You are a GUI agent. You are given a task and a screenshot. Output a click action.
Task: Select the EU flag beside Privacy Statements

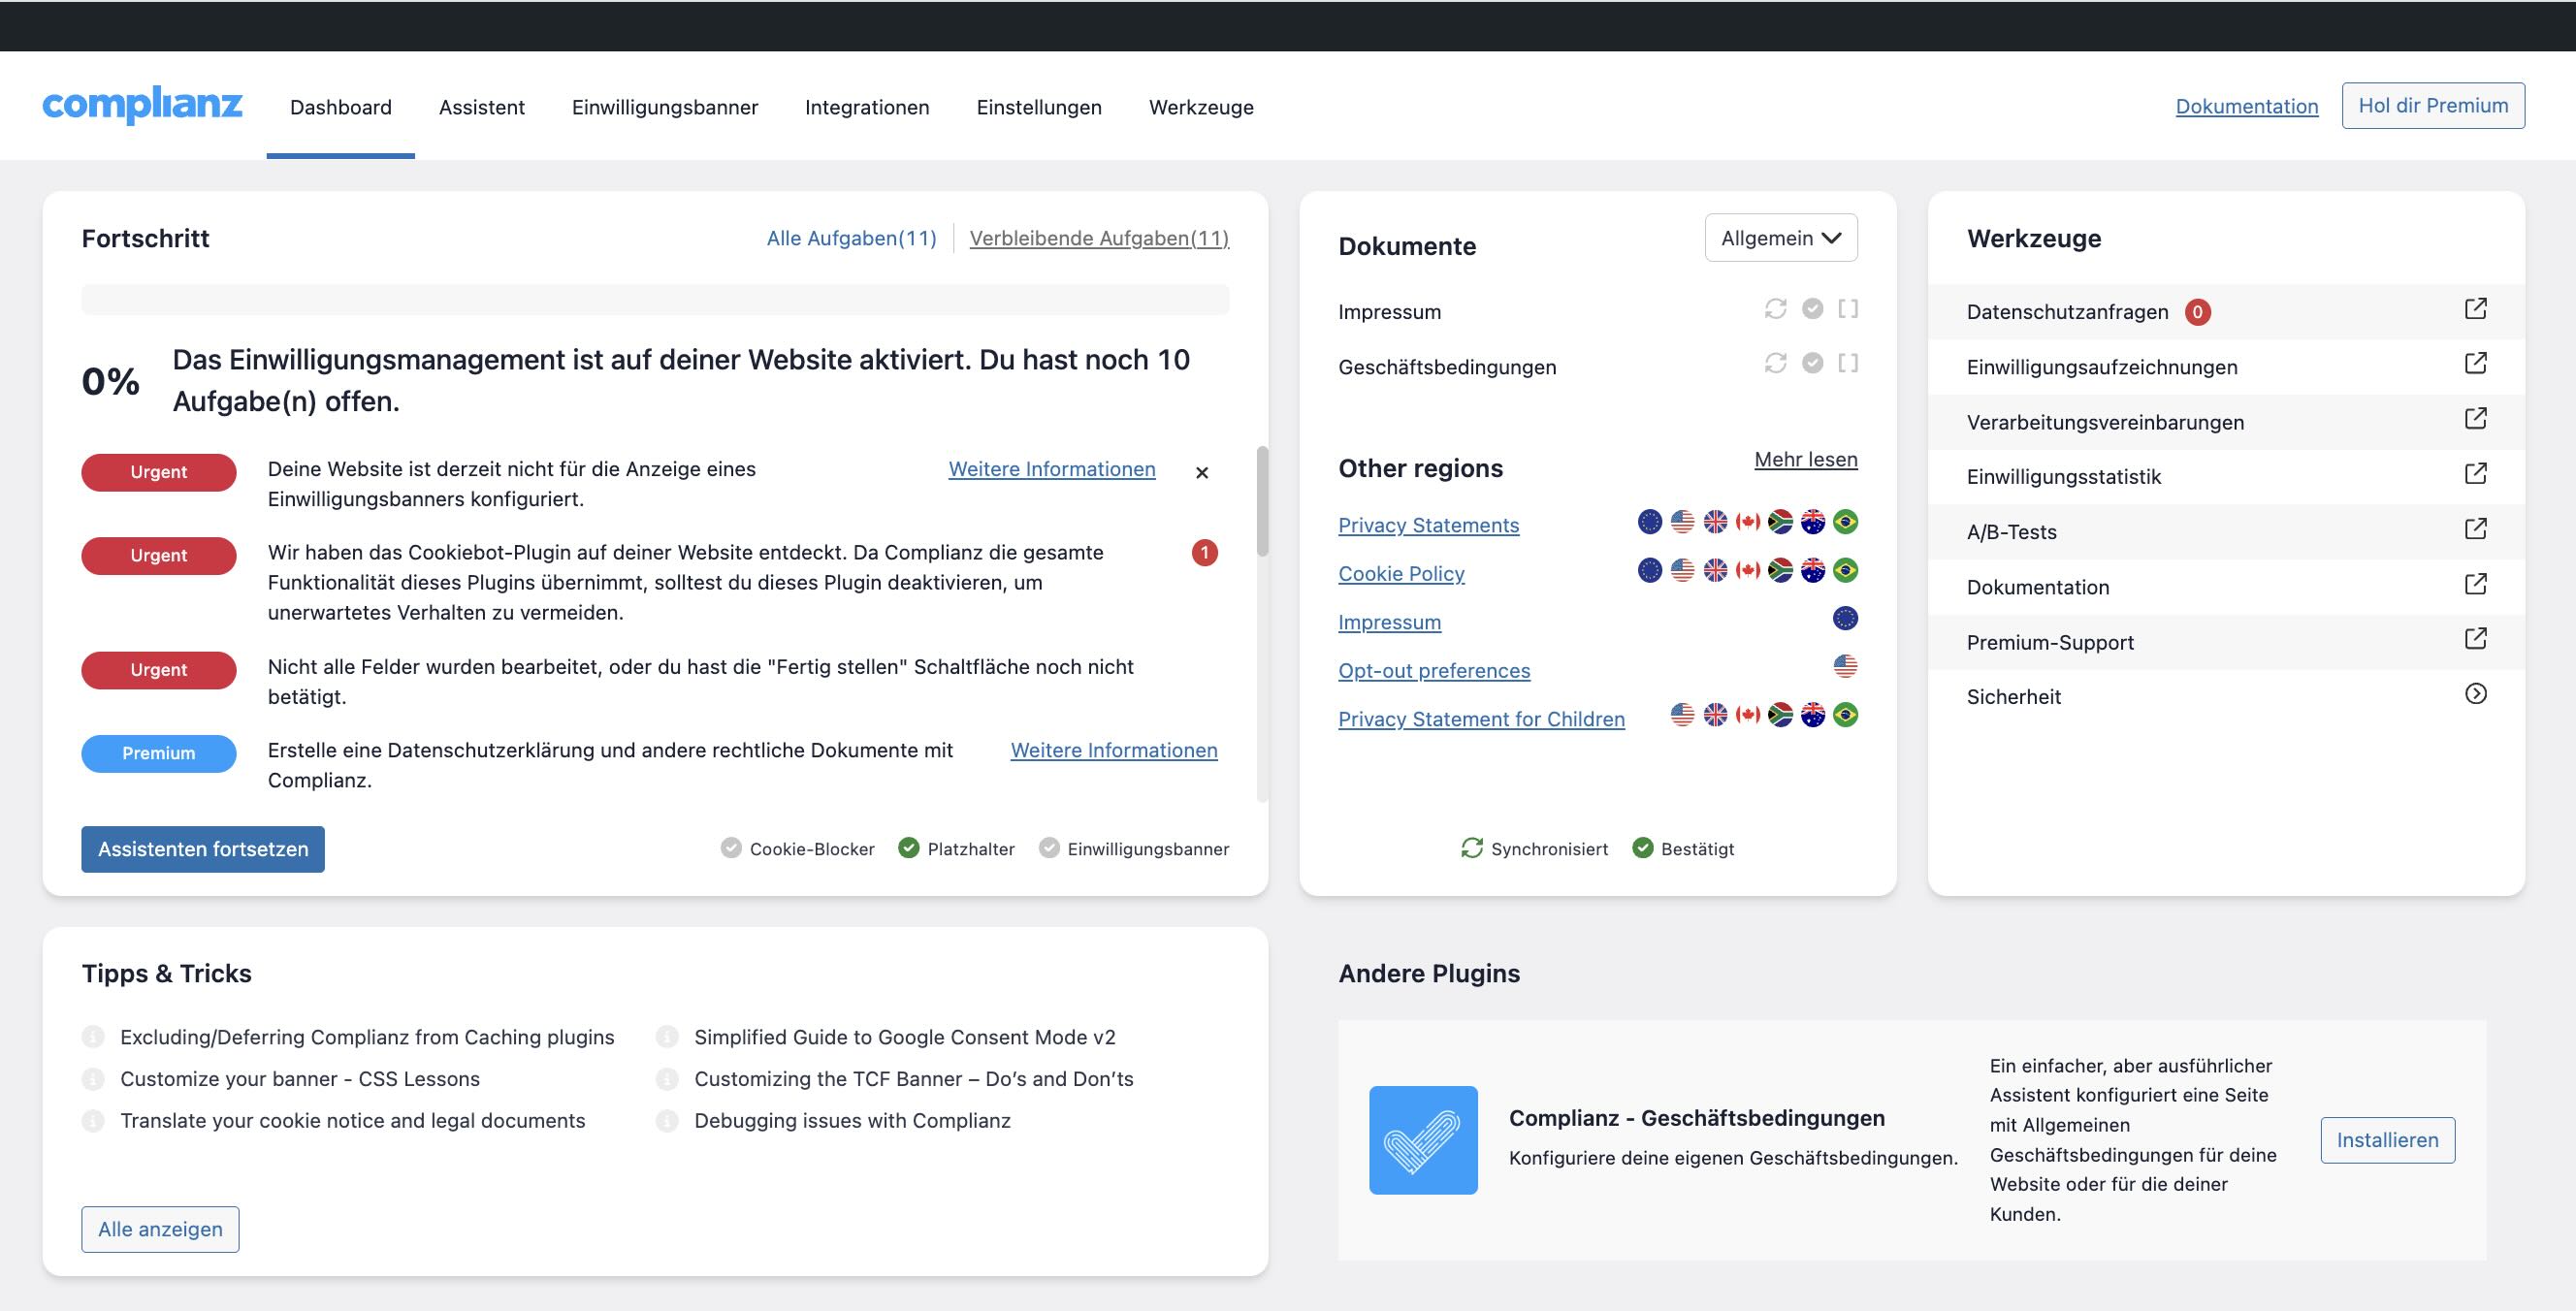(1649, 521)
